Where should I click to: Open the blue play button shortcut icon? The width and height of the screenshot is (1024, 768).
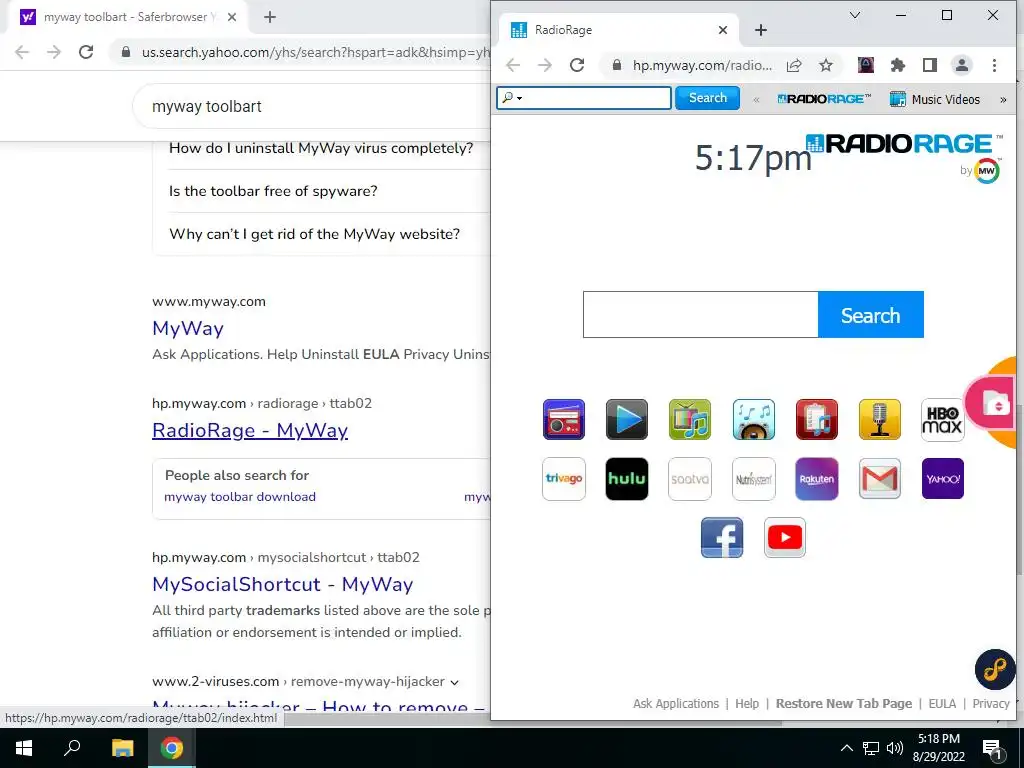pyautogui.click(x=626, y=419)
